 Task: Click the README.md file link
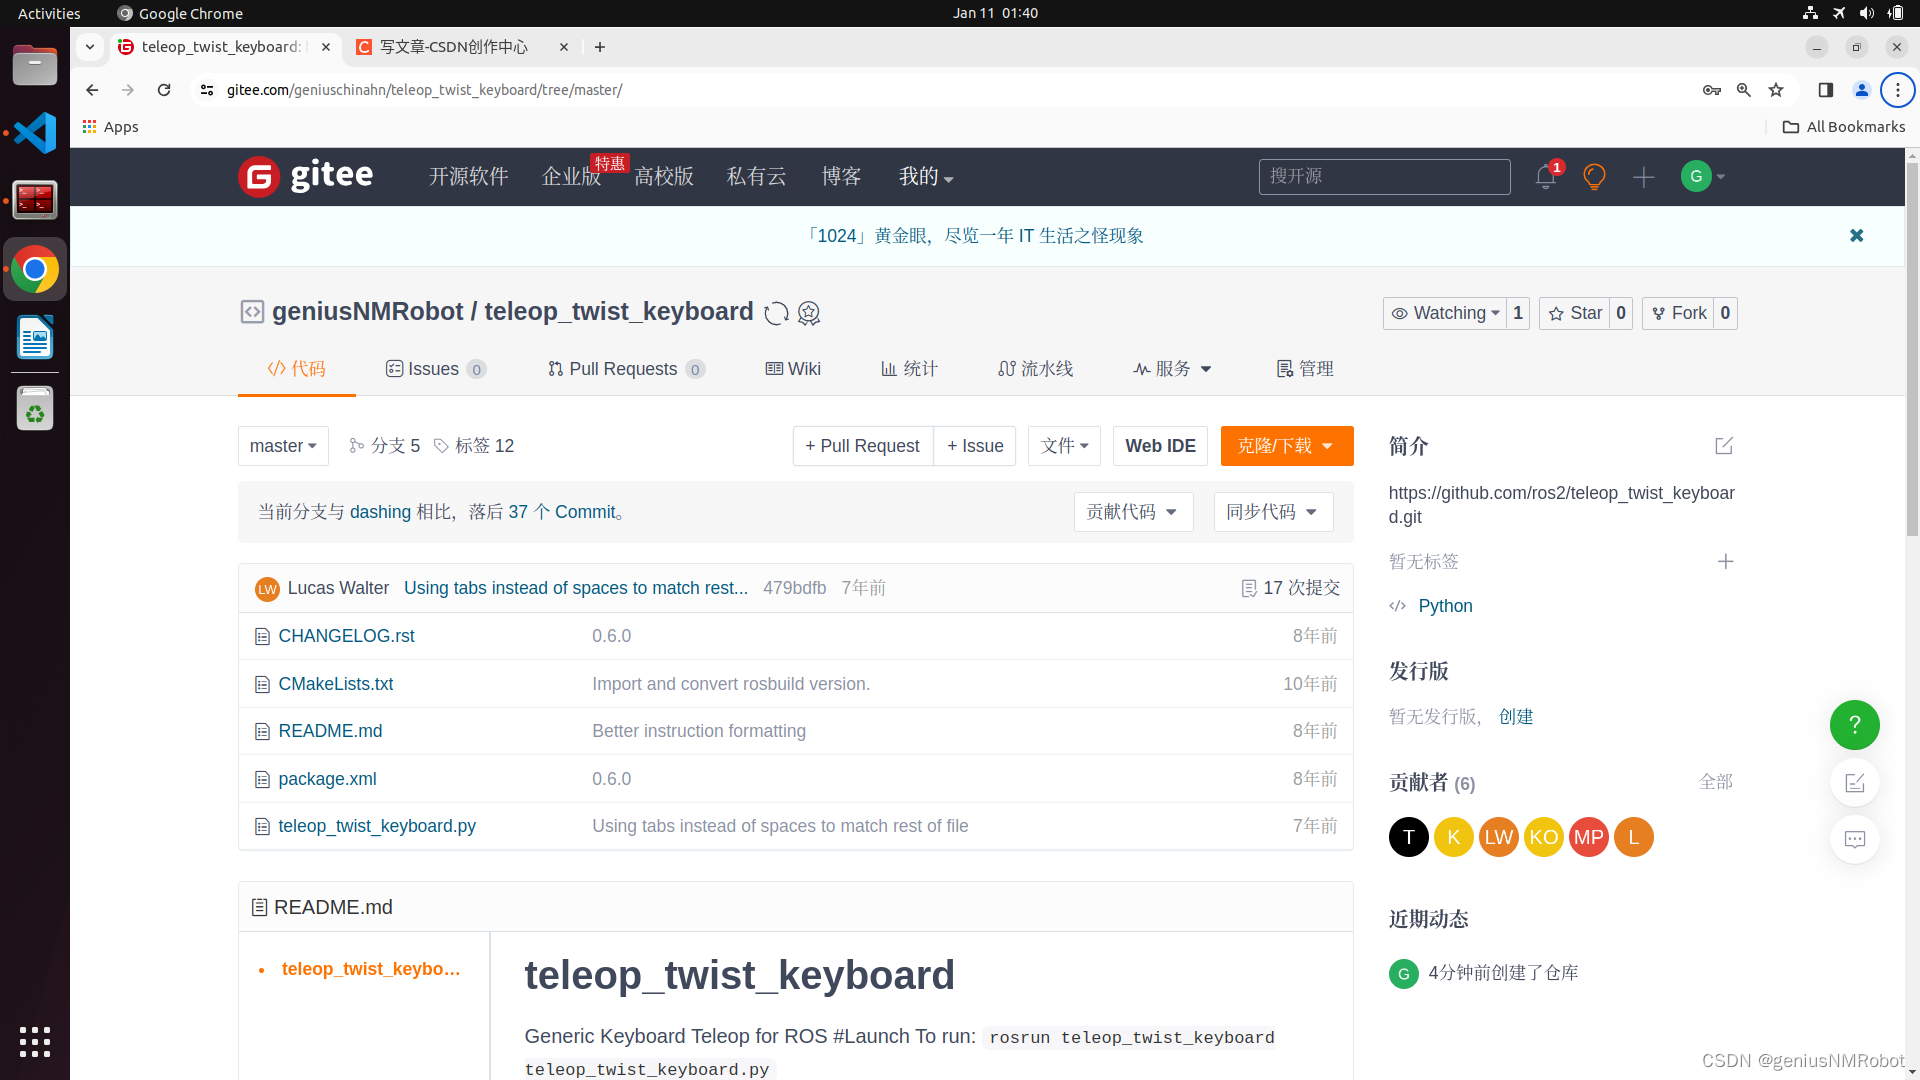(330, 731)
